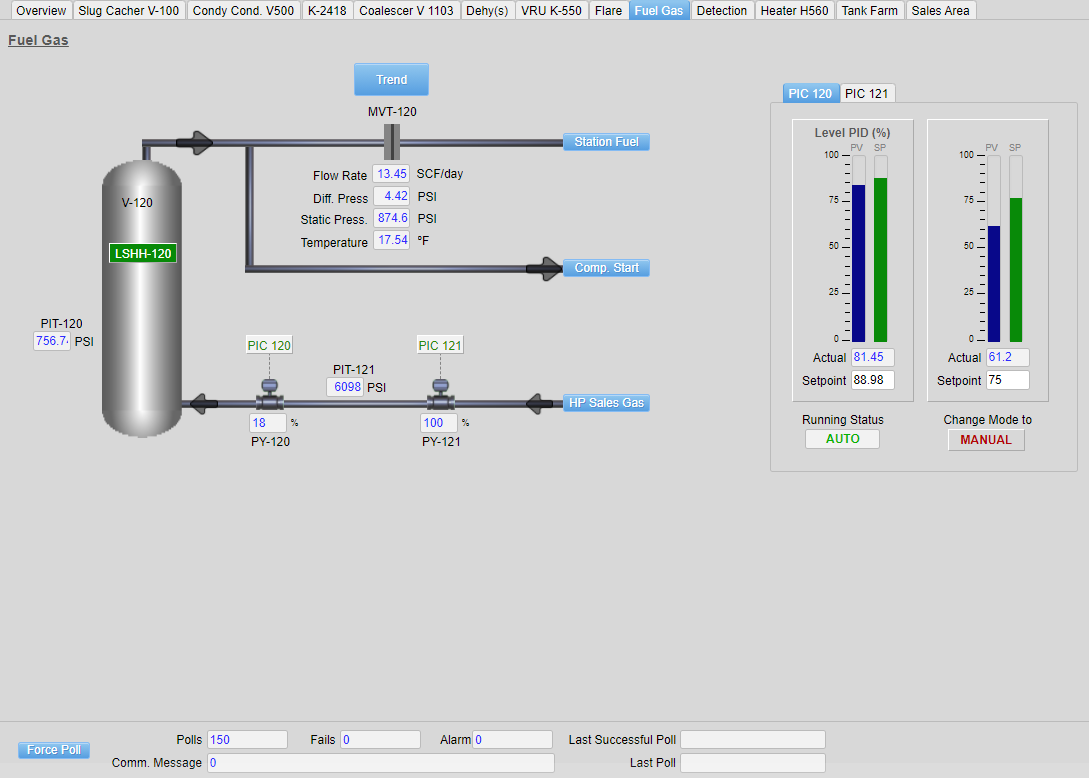1089x778 pixels.
Task: Open the Condy Cond. V500 tab
Action: 243,10
